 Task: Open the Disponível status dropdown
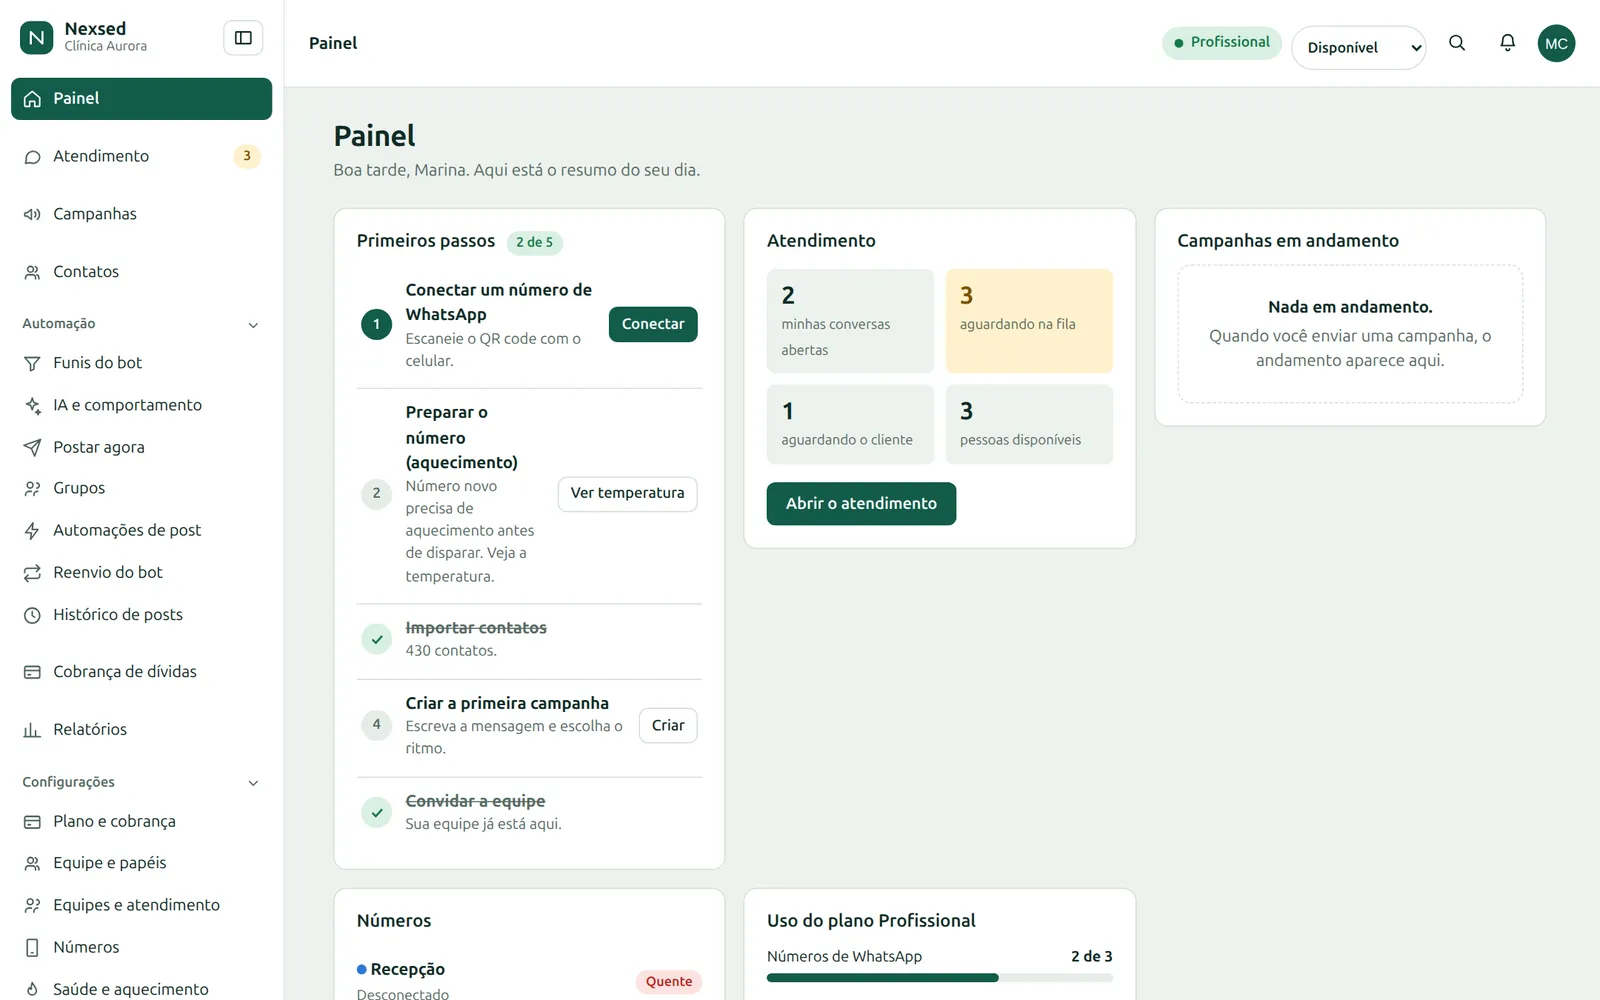[1358, 47]
